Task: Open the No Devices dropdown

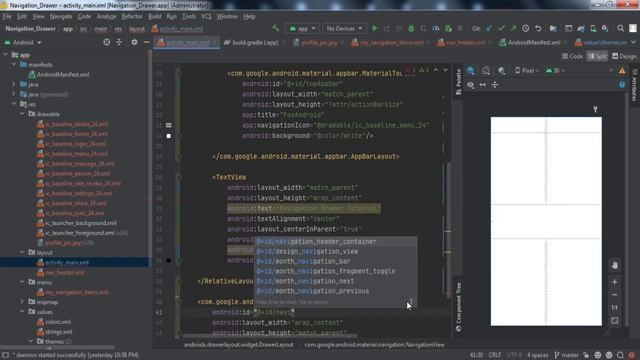Action: pos(344,29)
